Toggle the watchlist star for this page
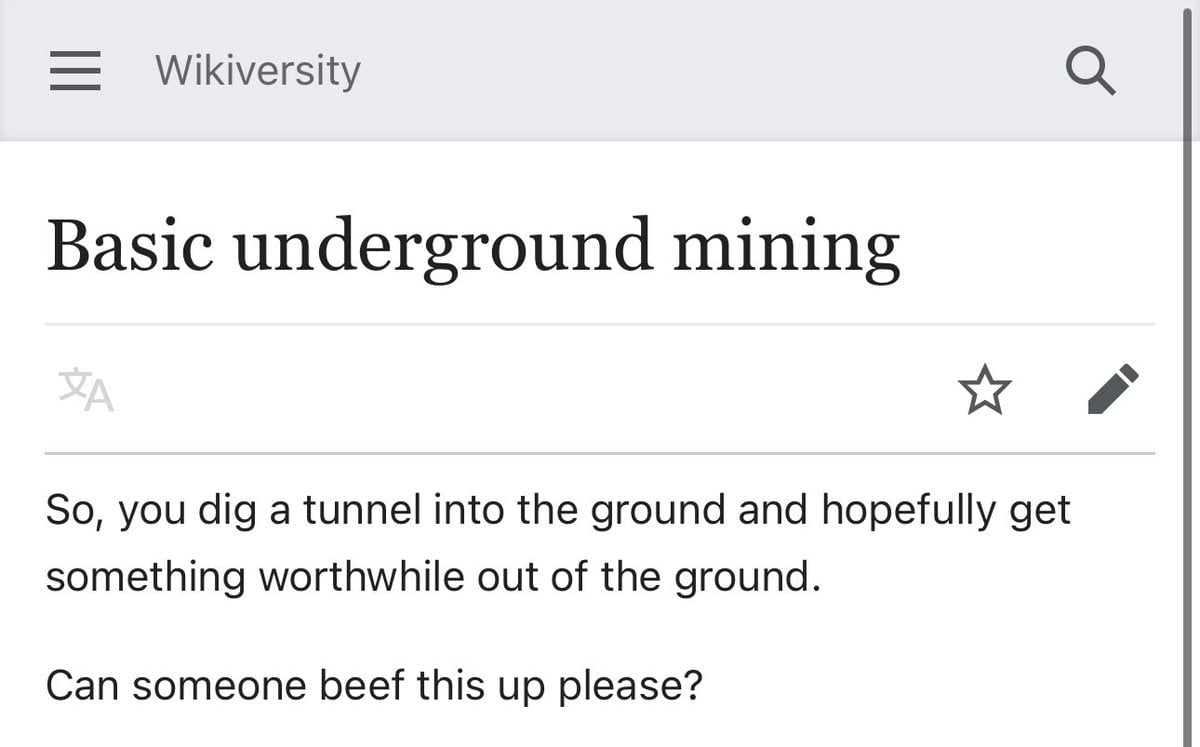 (985, 389)
